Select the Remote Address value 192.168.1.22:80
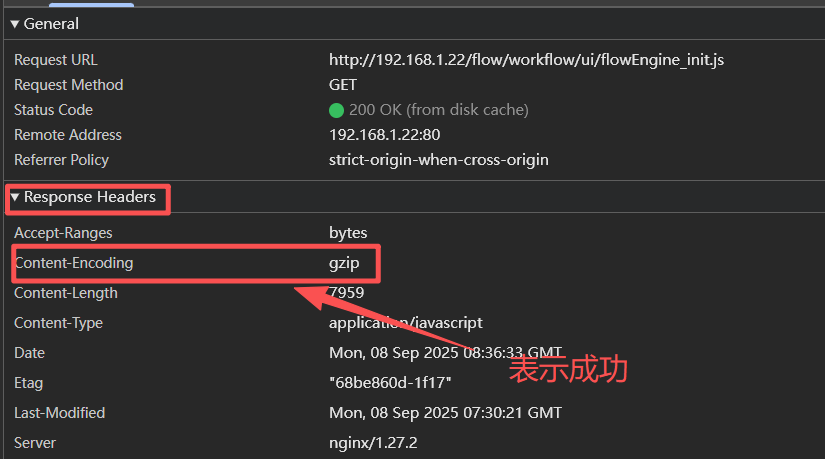Screen dimensions: 825x459 385,135
